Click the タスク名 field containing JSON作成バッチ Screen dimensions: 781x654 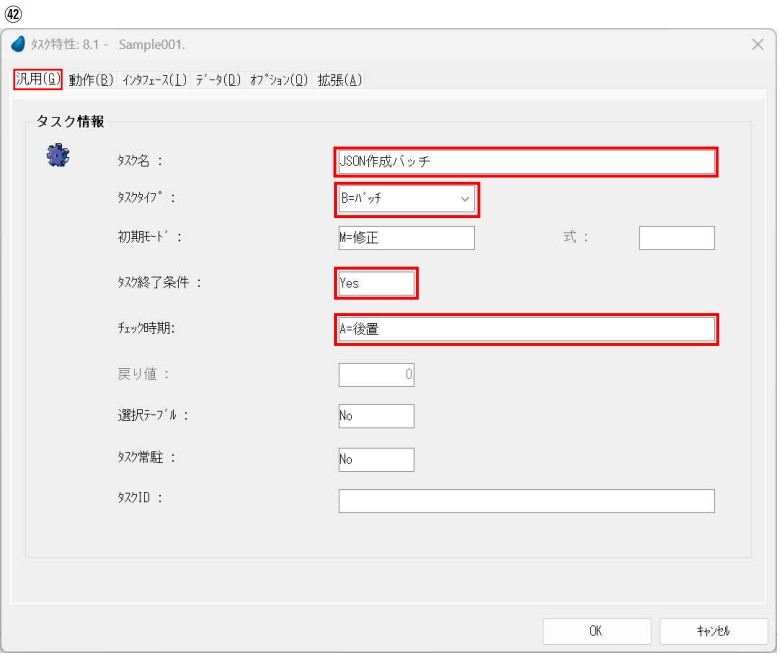pyautogui.click(x=526, y=161)
